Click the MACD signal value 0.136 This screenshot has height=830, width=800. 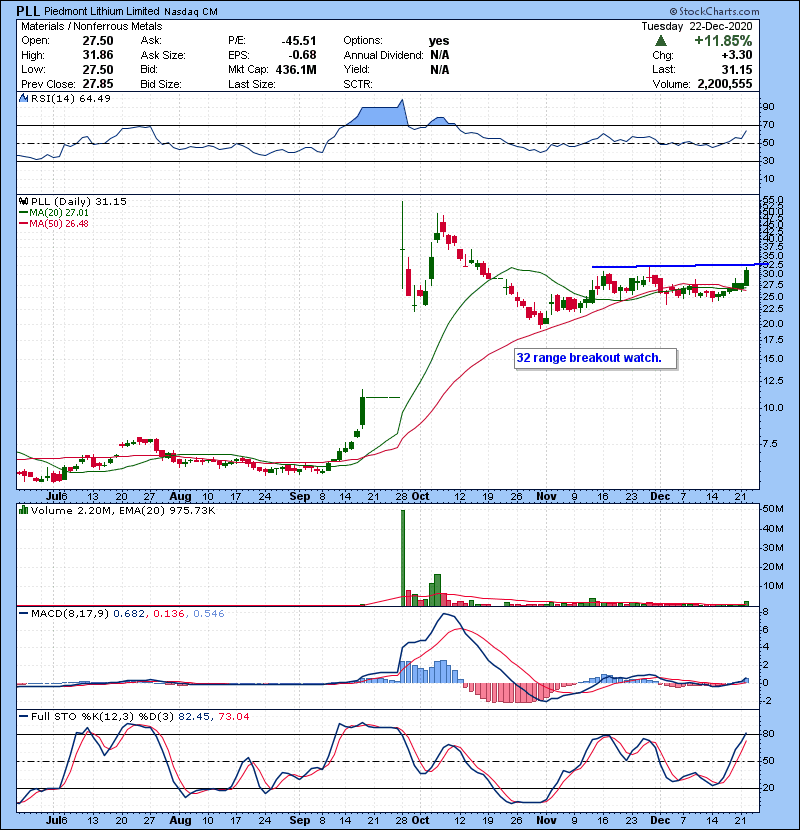pyautogui.click(x=168, y=614)
